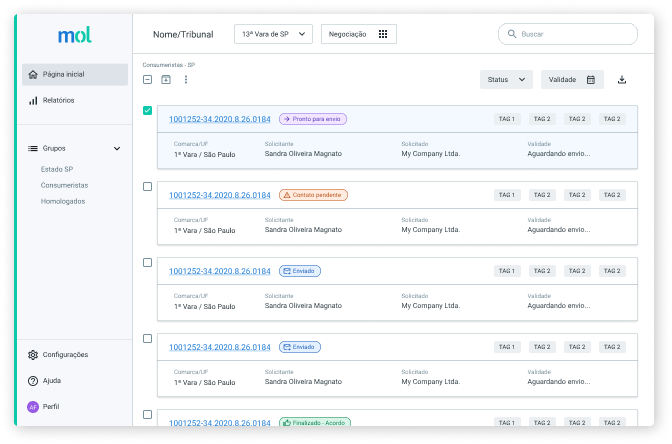Open the Status filter dropdown
672x444 pixels.
point(506,80)
